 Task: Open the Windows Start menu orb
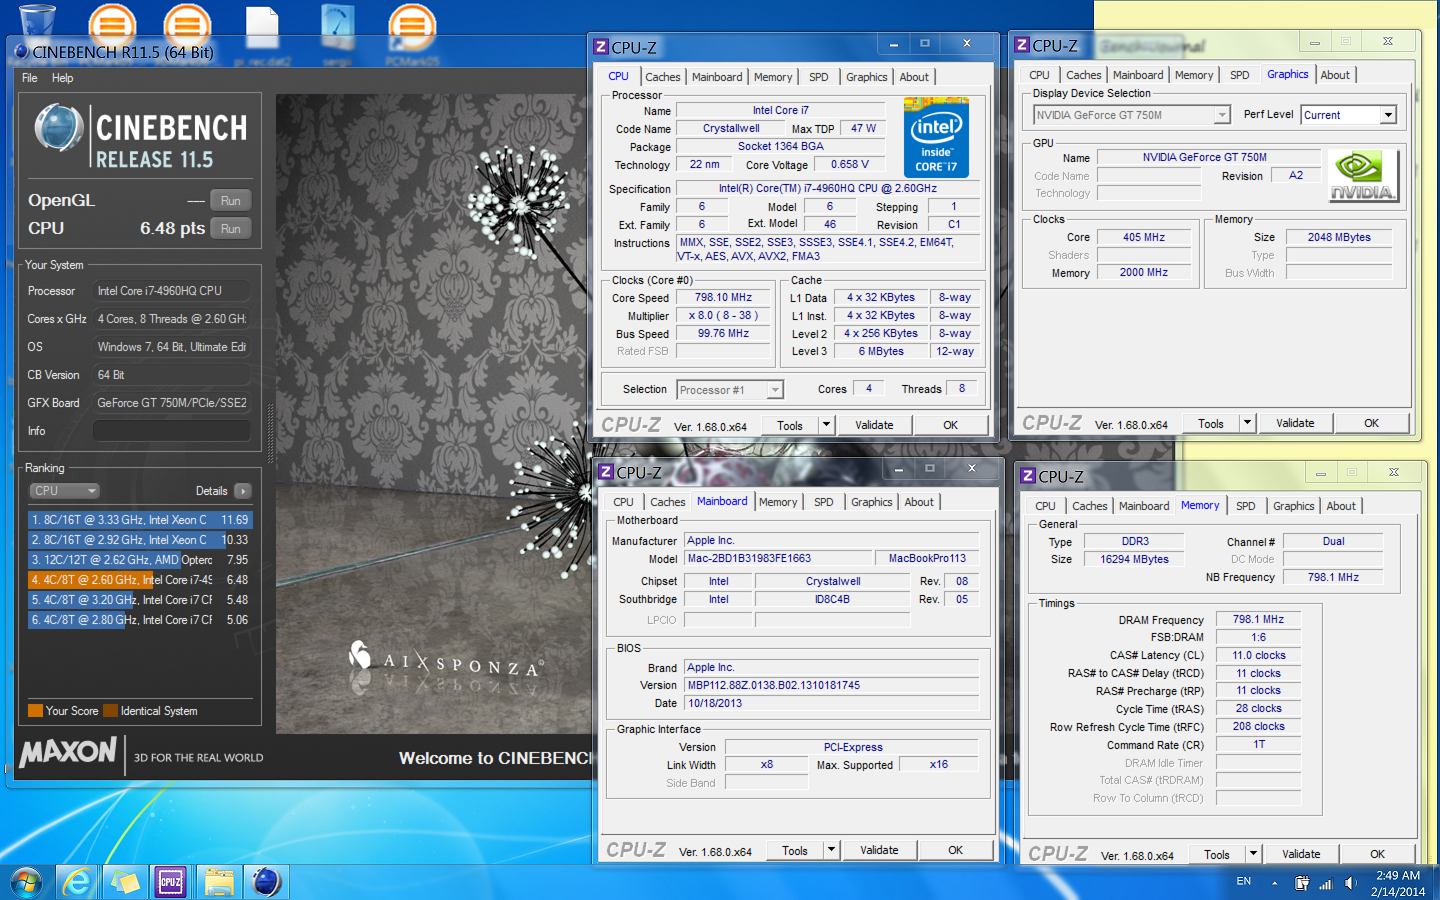tap(25, 882)
